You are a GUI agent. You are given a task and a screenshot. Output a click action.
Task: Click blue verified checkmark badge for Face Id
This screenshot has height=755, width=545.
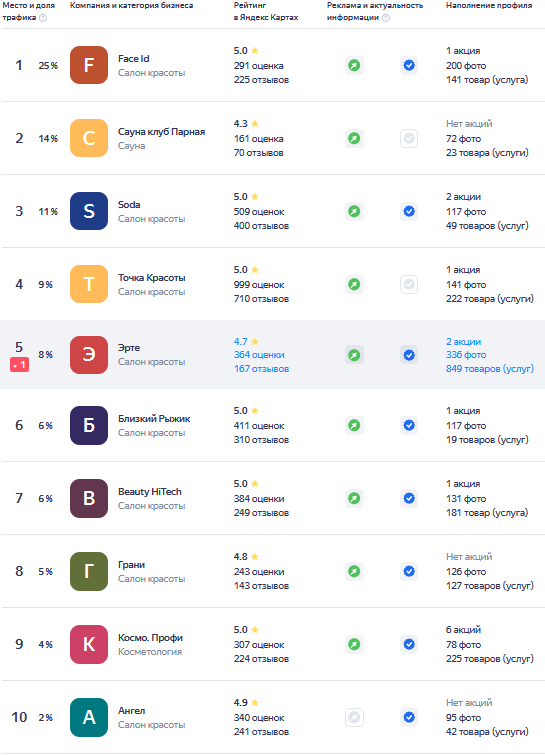(409, 65)
